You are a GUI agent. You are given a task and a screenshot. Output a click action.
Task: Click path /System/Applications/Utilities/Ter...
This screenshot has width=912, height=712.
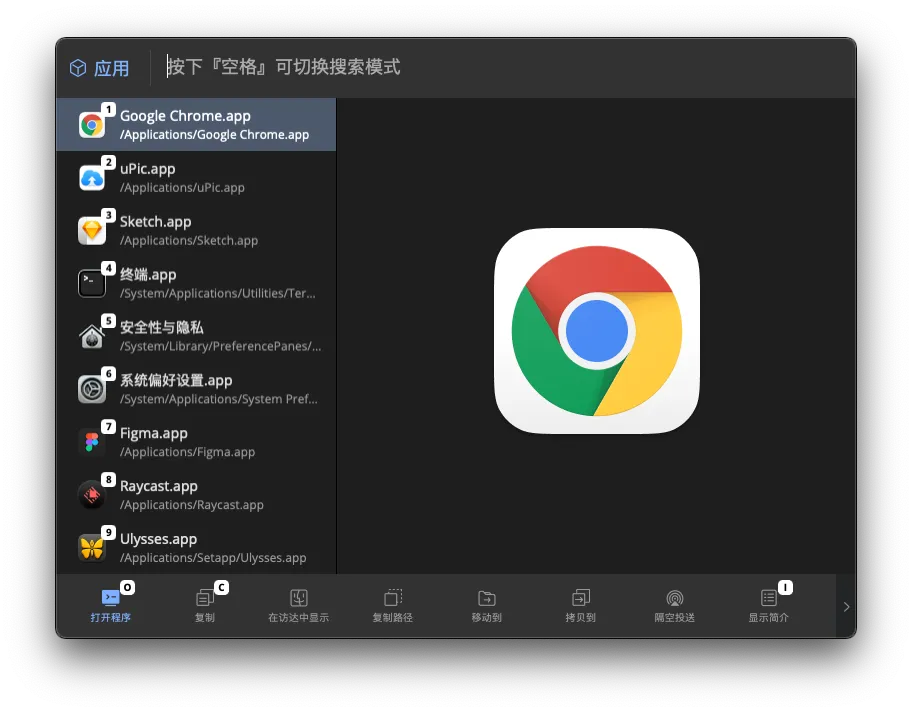tap(218, 293)
